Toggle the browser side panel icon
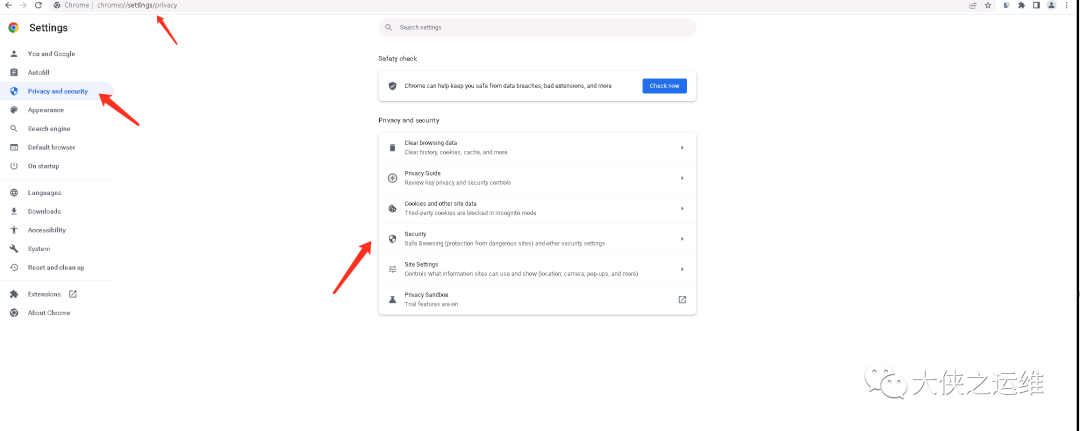1080x431 pixels. 1036,5
